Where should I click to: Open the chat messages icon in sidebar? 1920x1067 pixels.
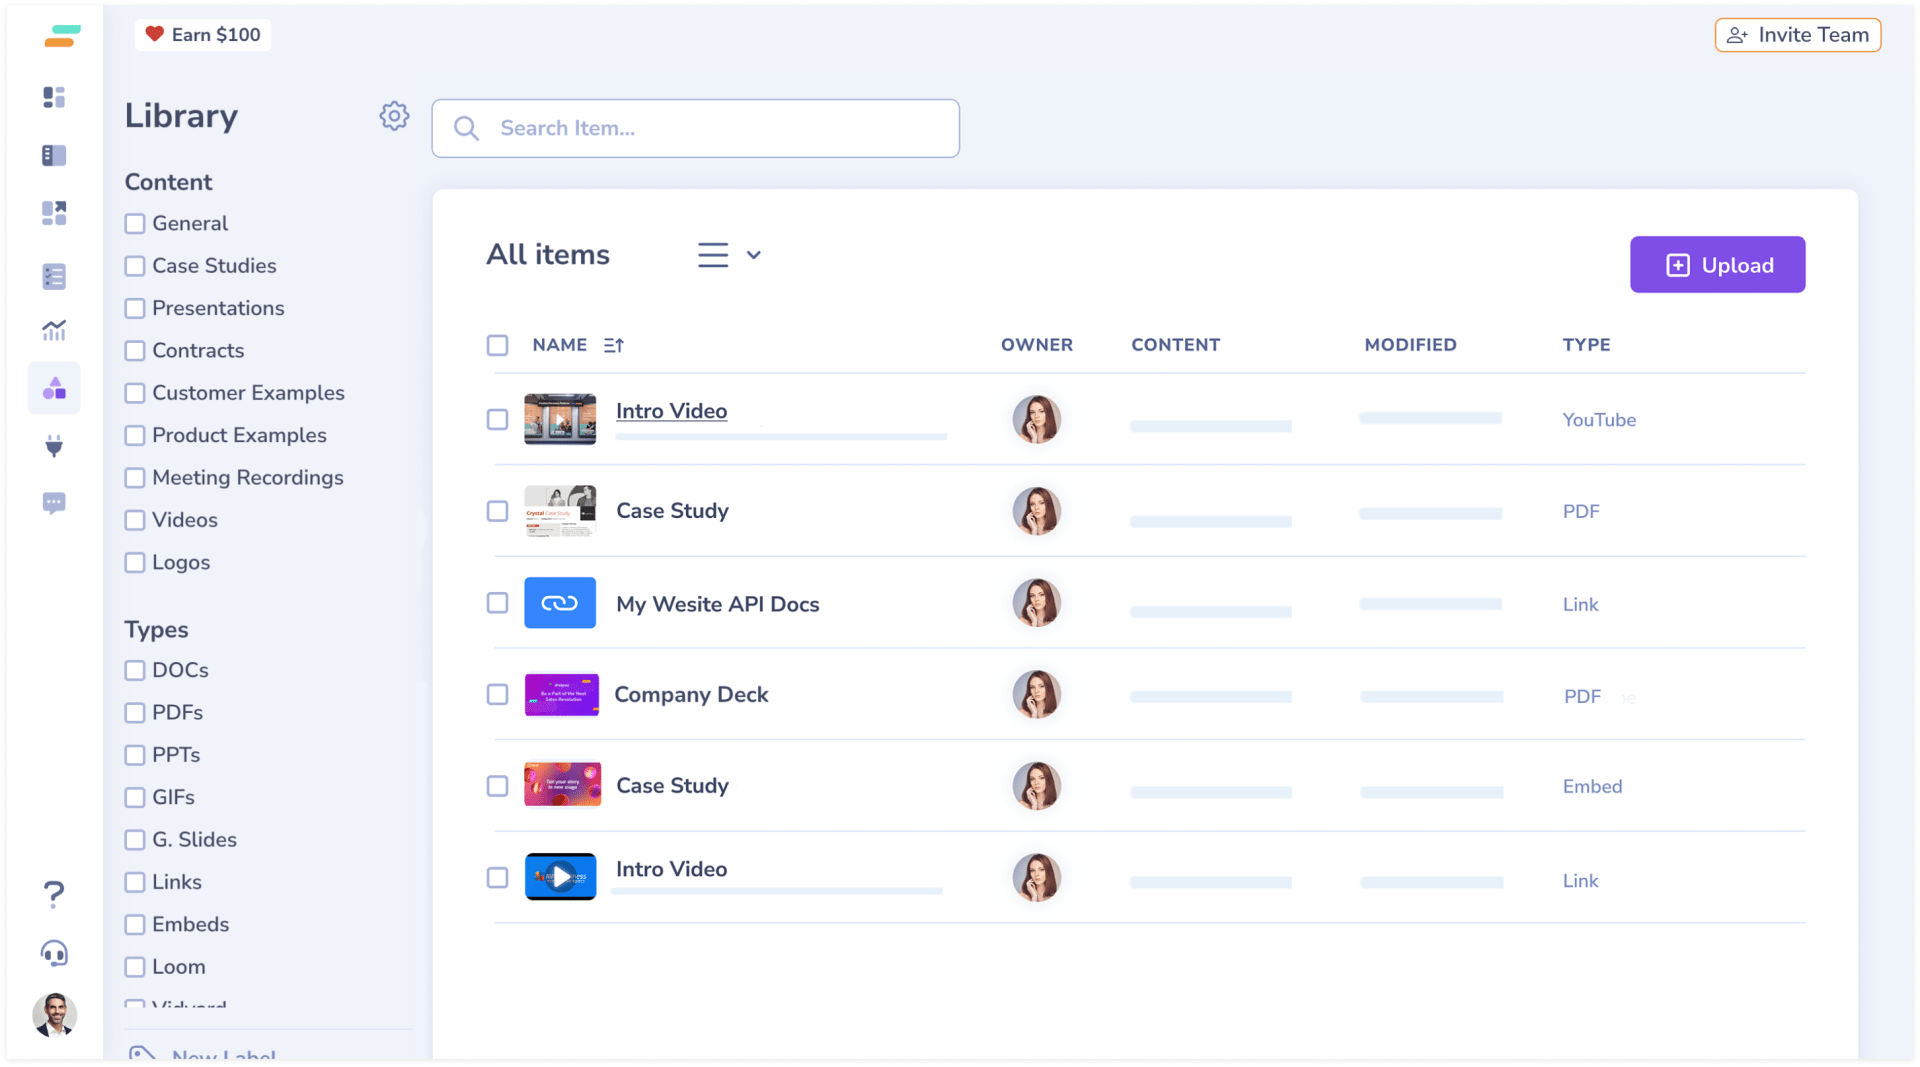[x=54, y=503]
